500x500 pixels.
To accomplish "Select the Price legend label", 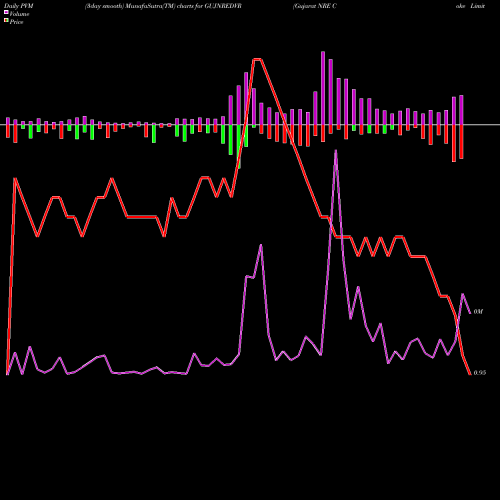I will (x=16, y=22).
